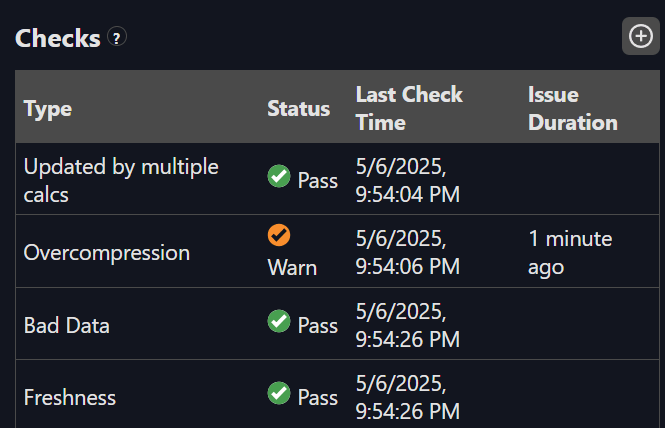The width and height of the screenshot is (665, 428).
Task: Select the Bad Data check row
Action: pos(67,325)
